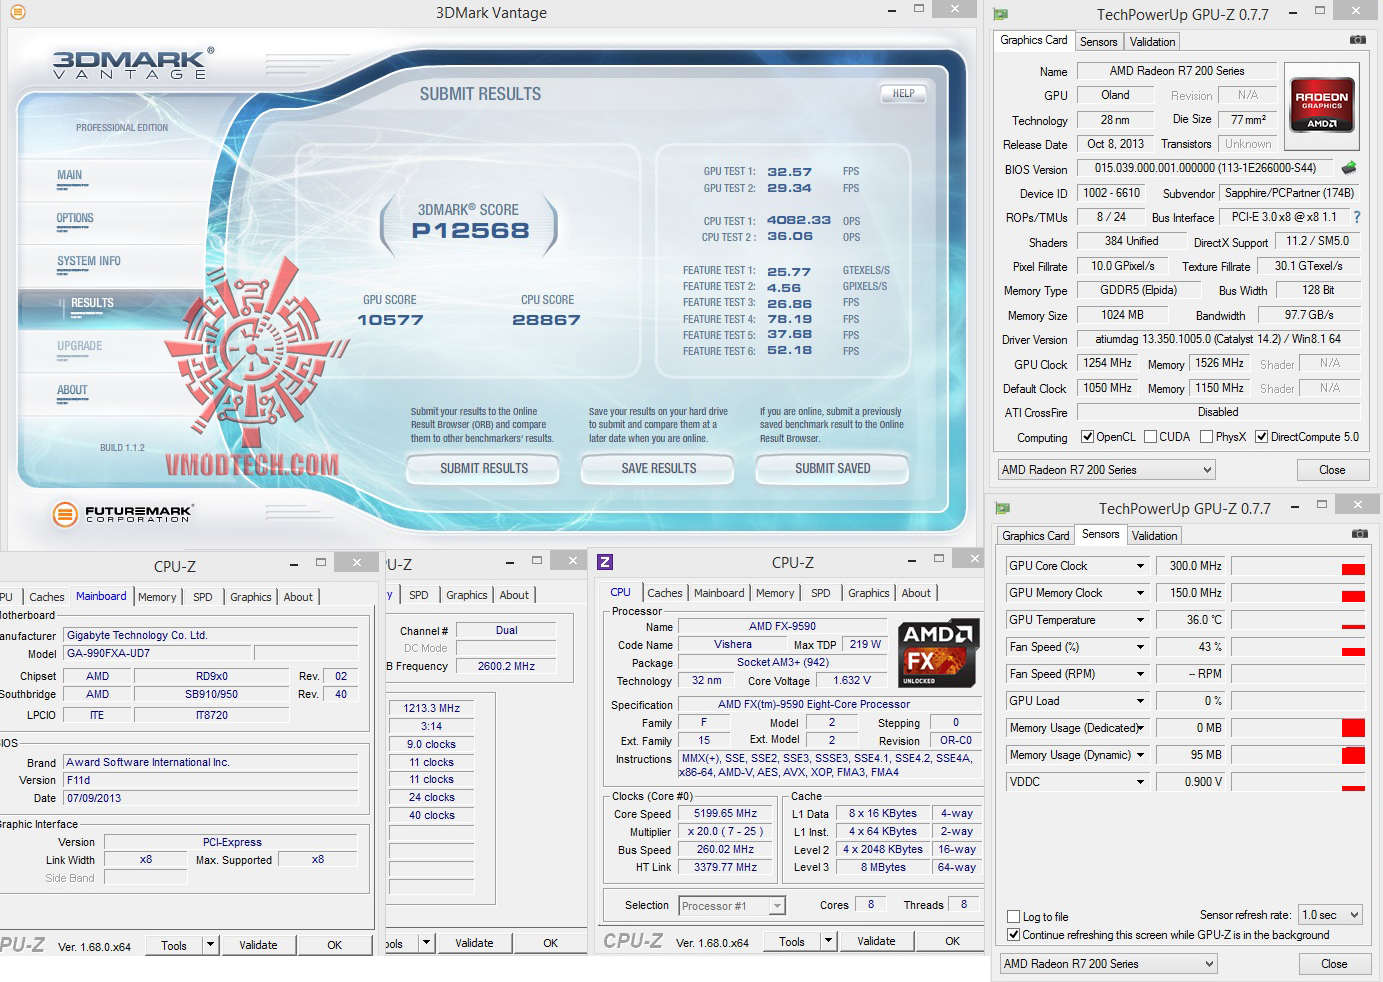Click the P12568 3DMark score value
Image resolution: width=1383 pixels, height=982 pixels.
tap(470, 231)
